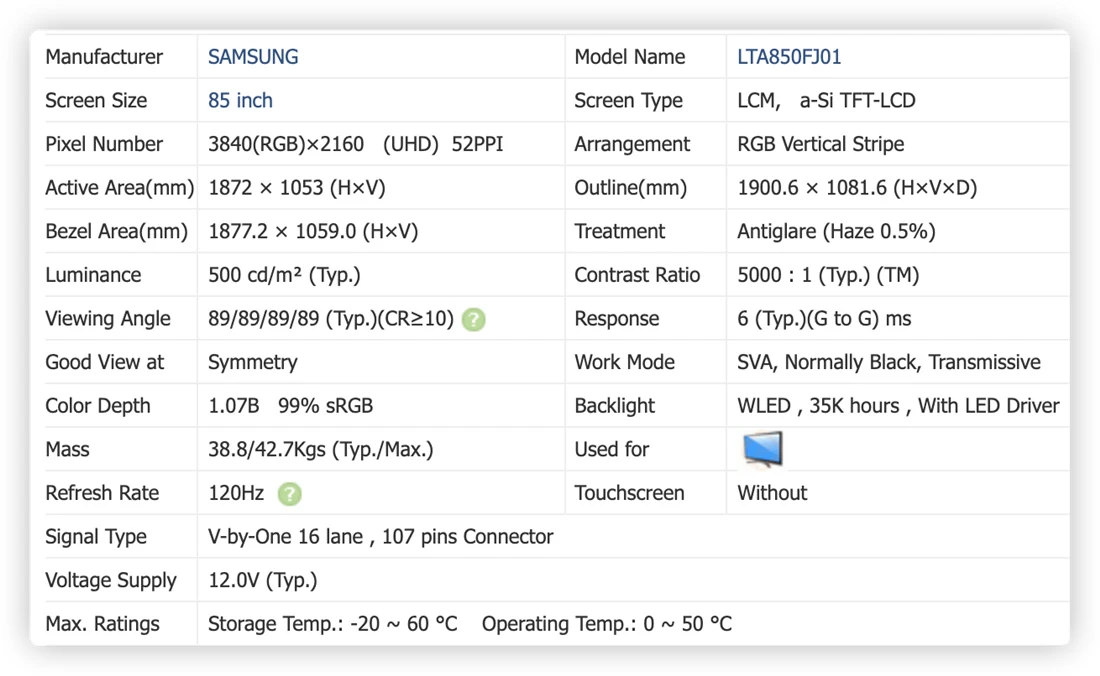Click the 6 (Typ.)(G to G) ms value

(824, 318)
